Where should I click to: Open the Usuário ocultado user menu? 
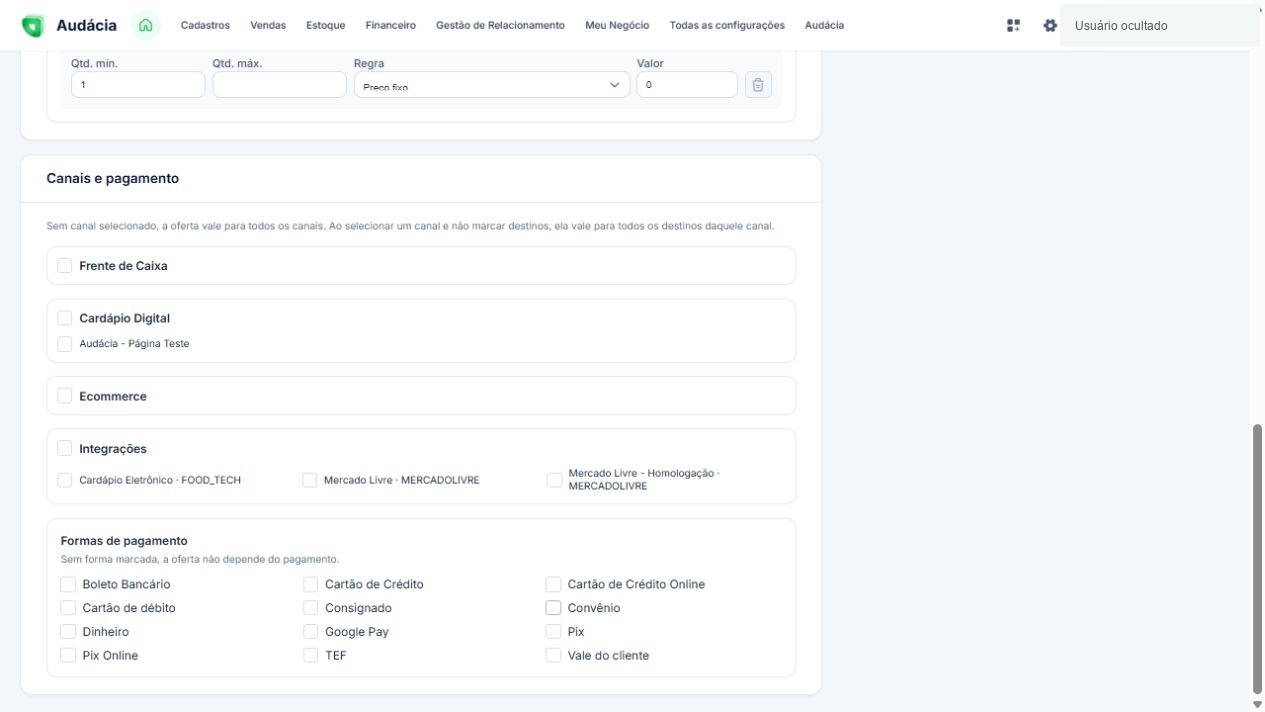click(1160, 26)
